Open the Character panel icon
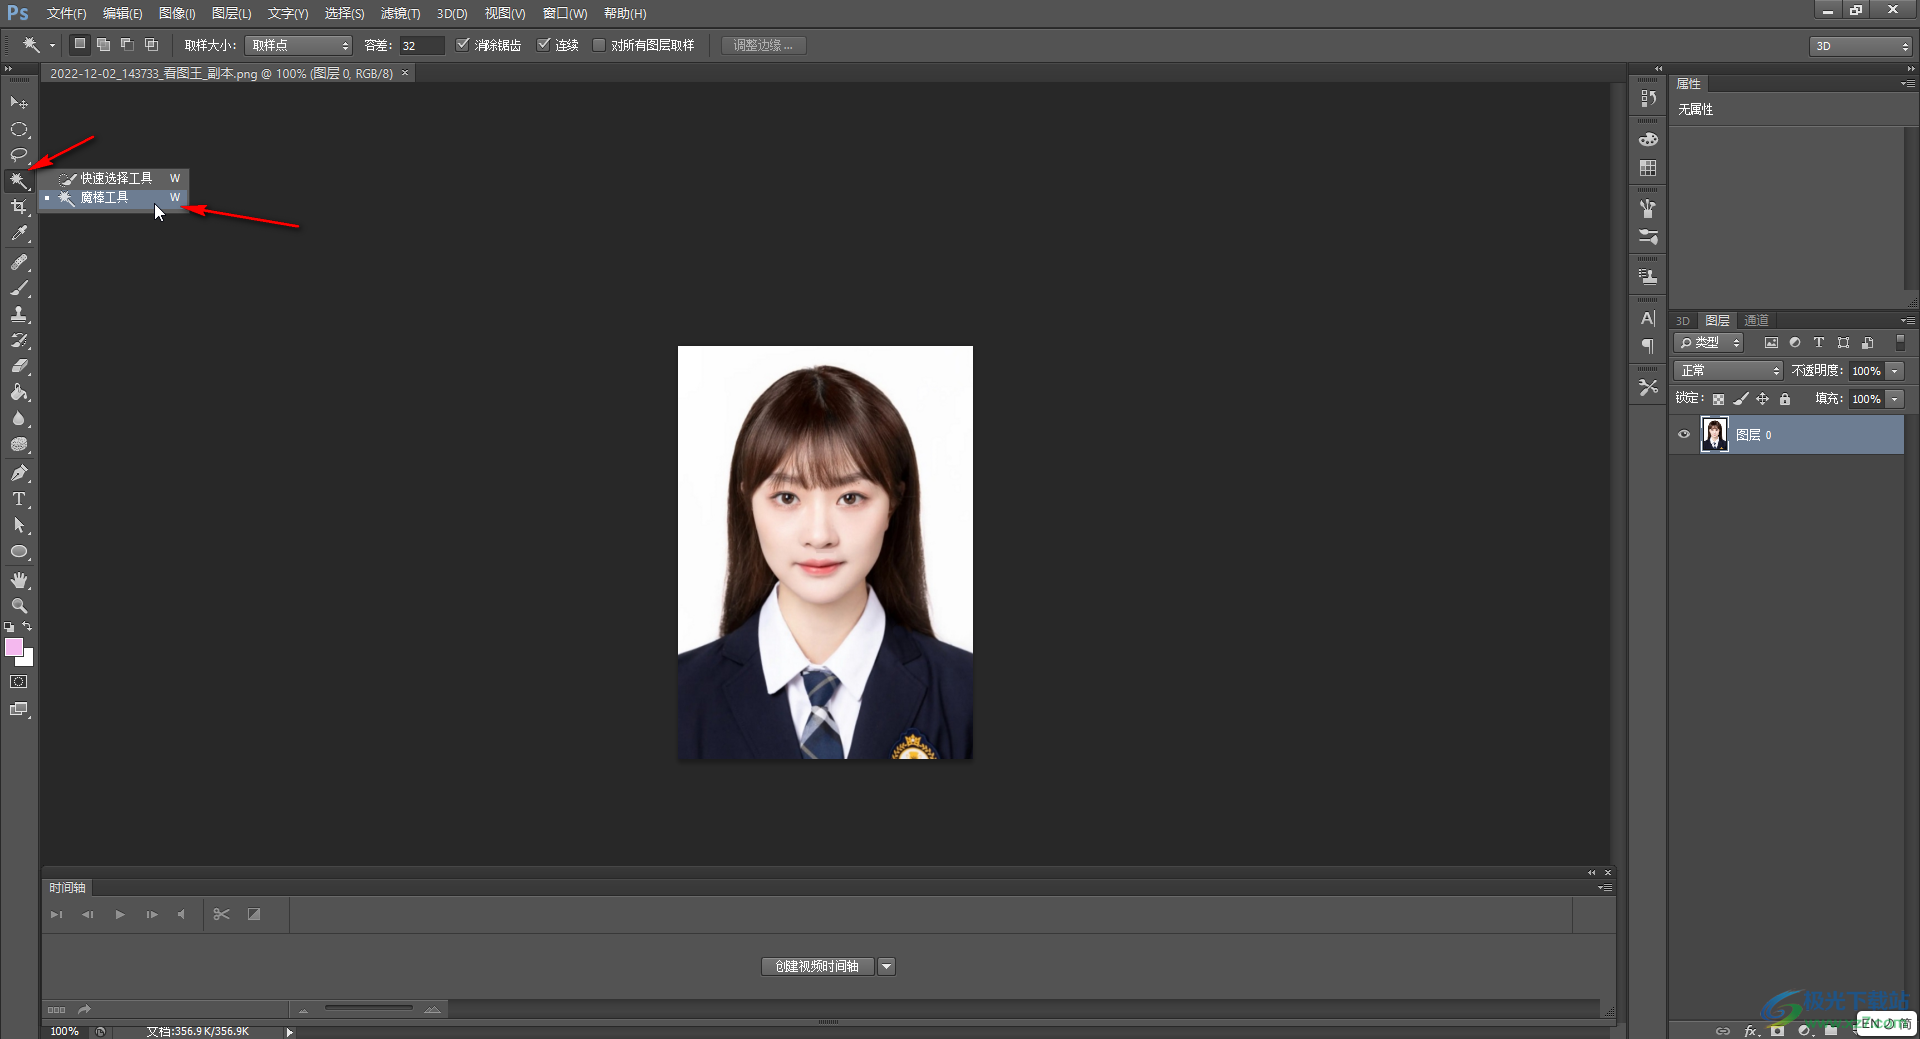The image size is (1920, 1039). [1648, 318]
